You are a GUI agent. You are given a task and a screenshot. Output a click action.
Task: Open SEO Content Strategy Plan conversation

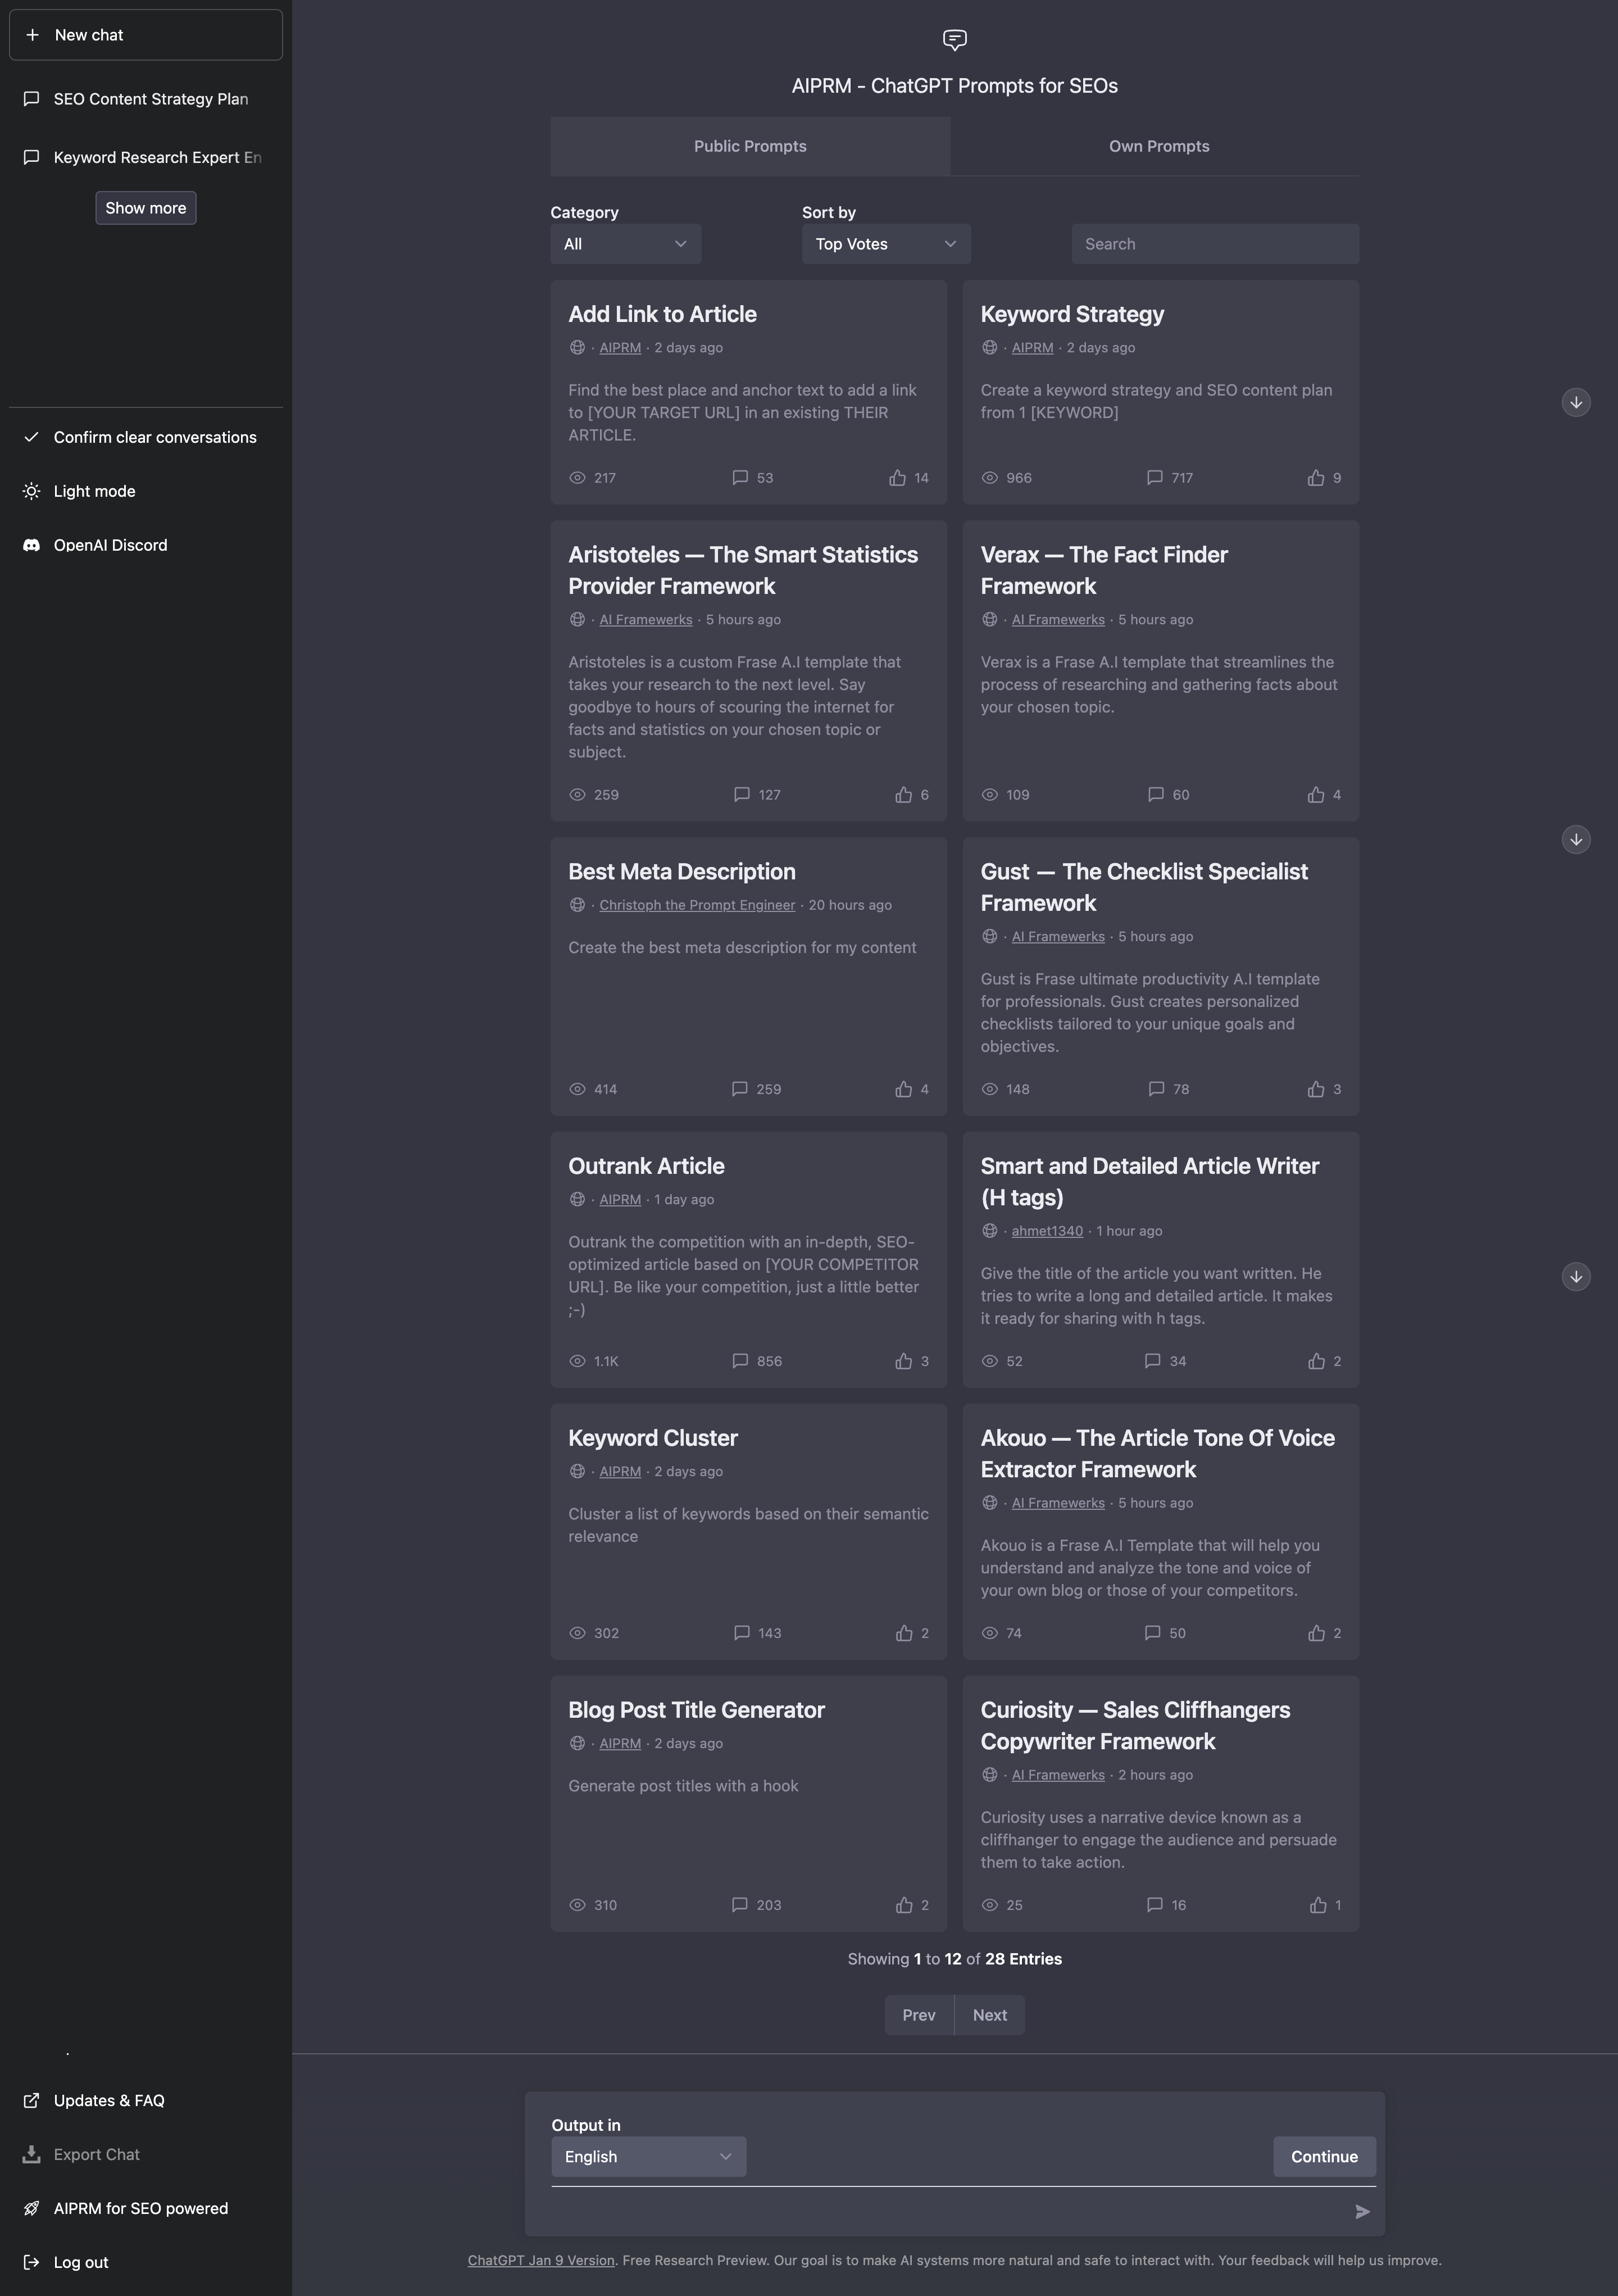tap(146, 99)
